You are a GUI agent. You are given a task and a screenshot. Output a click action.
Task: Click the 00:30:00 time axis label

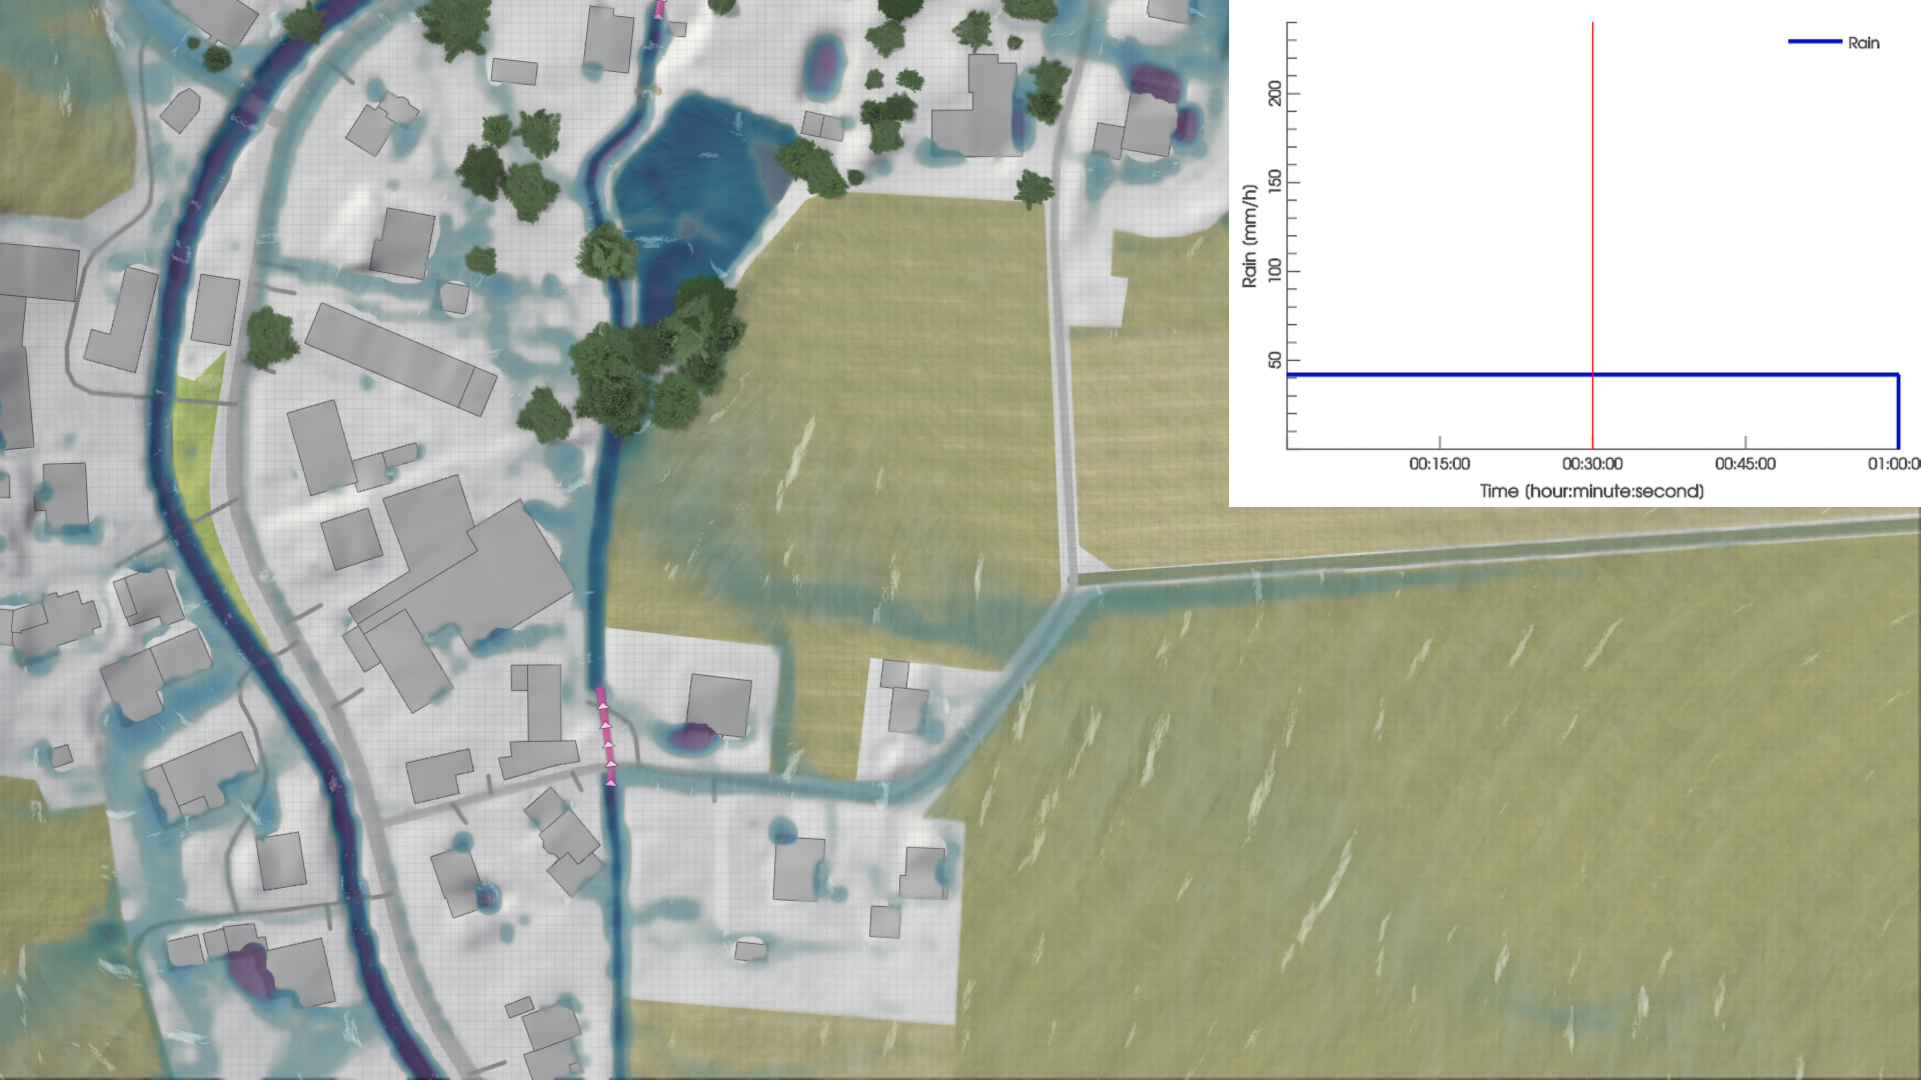(x=1592, y=464)
